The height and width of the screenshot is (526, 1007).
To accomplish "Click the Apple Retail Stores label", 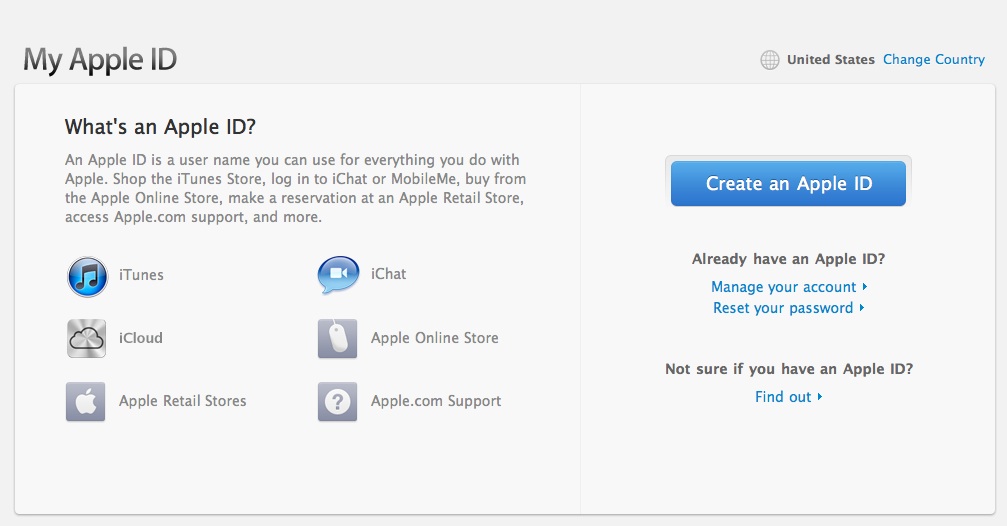I will pos(182,401).
